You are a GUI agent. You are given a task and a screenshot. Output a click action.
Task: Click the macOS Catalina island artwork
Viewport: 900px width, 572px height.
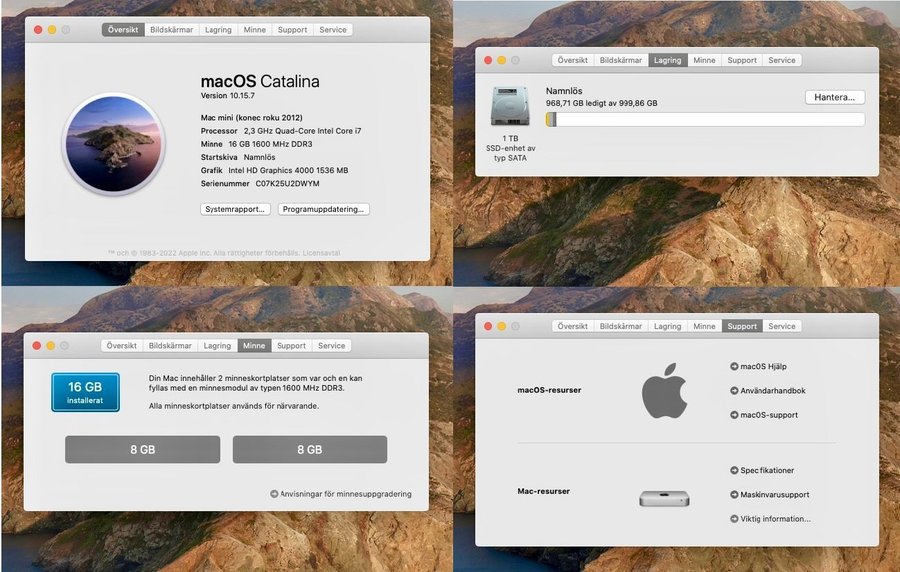[x=112, y=145]
